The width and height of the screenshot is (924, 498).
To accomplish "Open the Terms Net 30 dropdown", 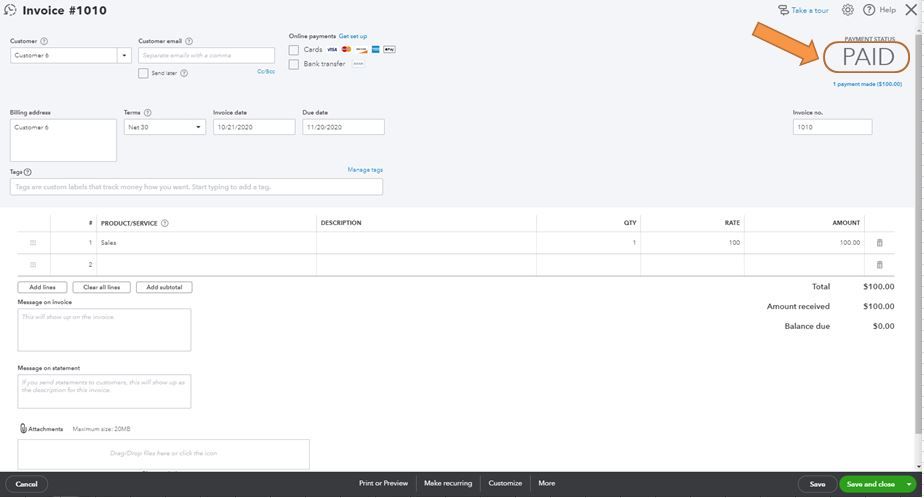I will tap(164, 127).
